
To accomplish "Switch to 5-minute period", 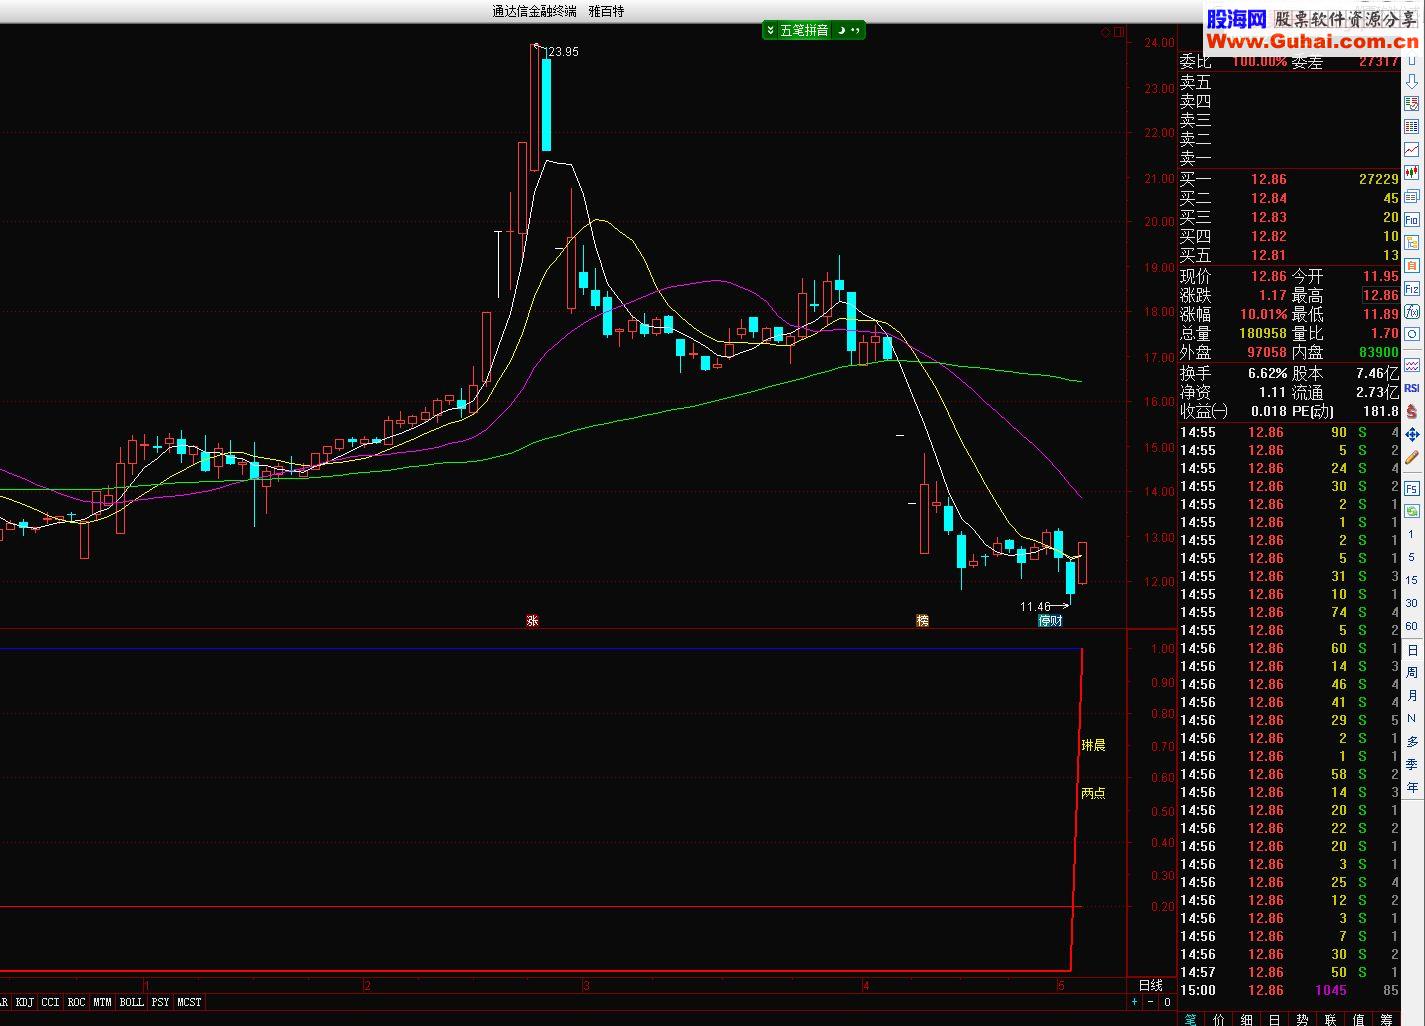I will (1412, 557).
